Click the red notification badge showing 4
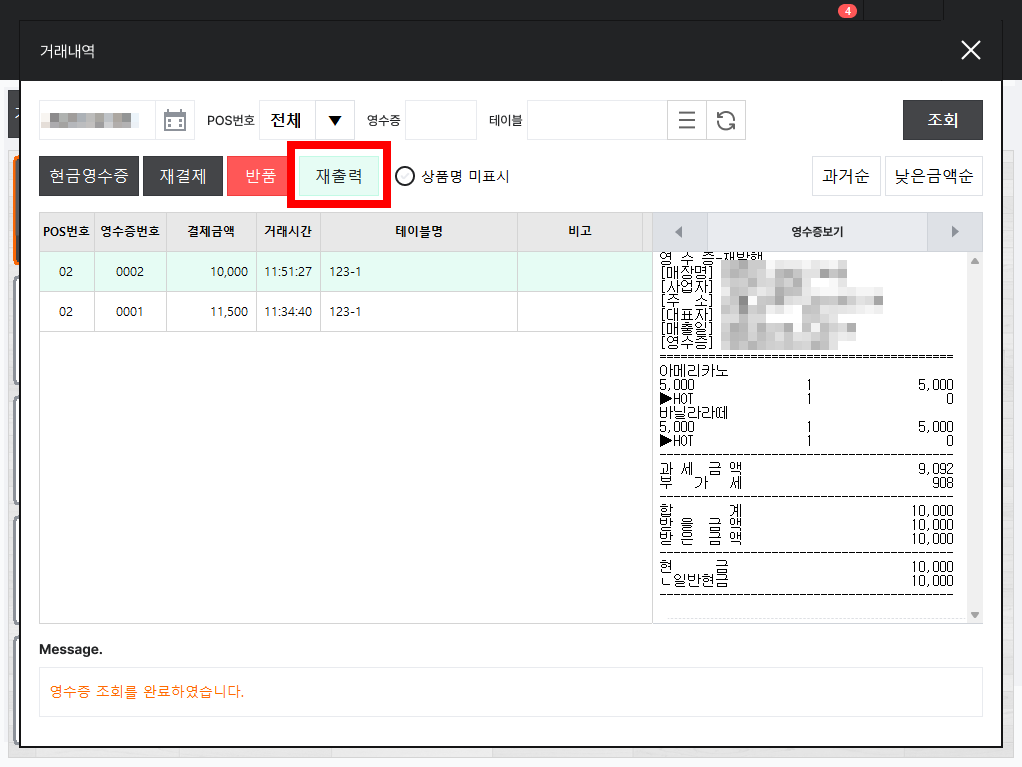Viewport: 1022px width, 767px height. (847, 11)
